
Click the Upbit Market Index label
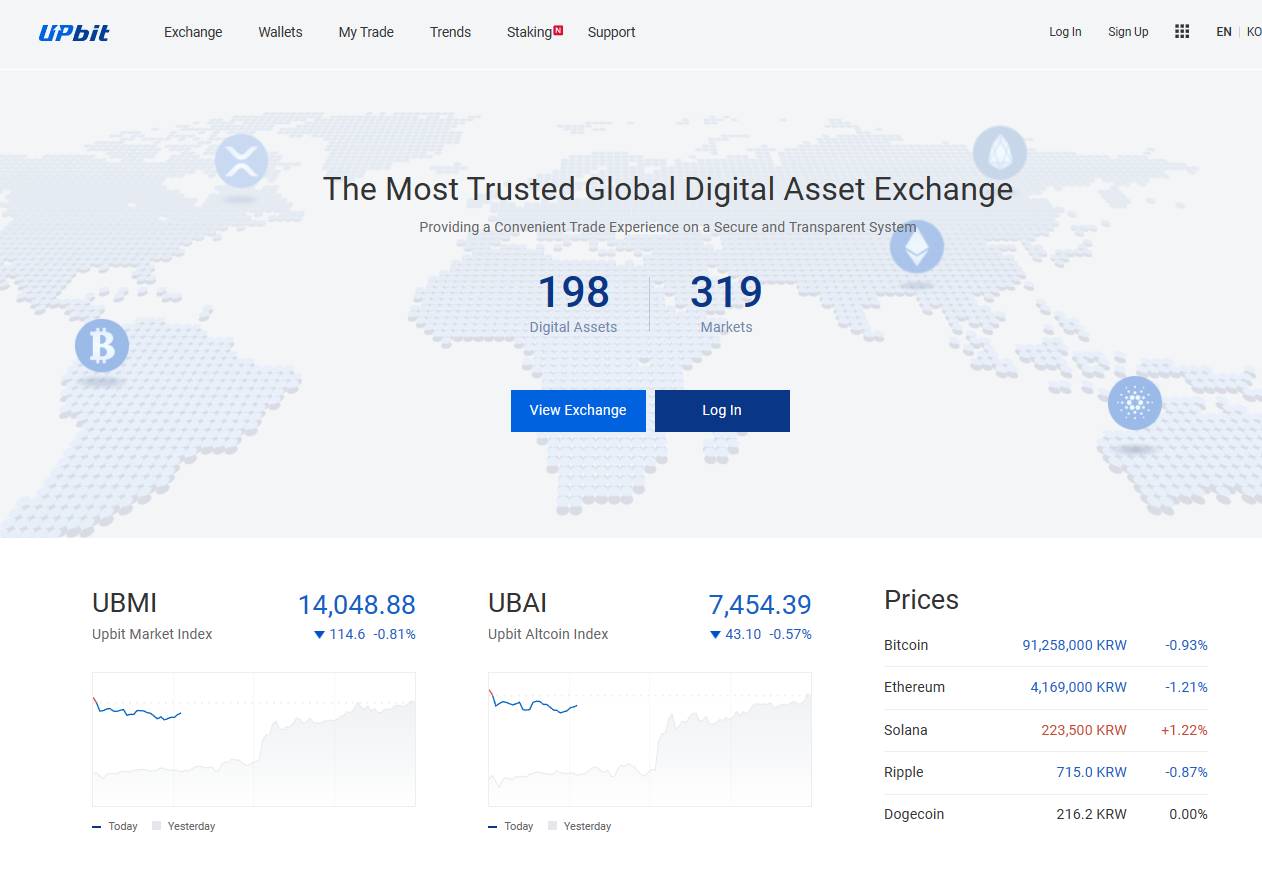152,634
